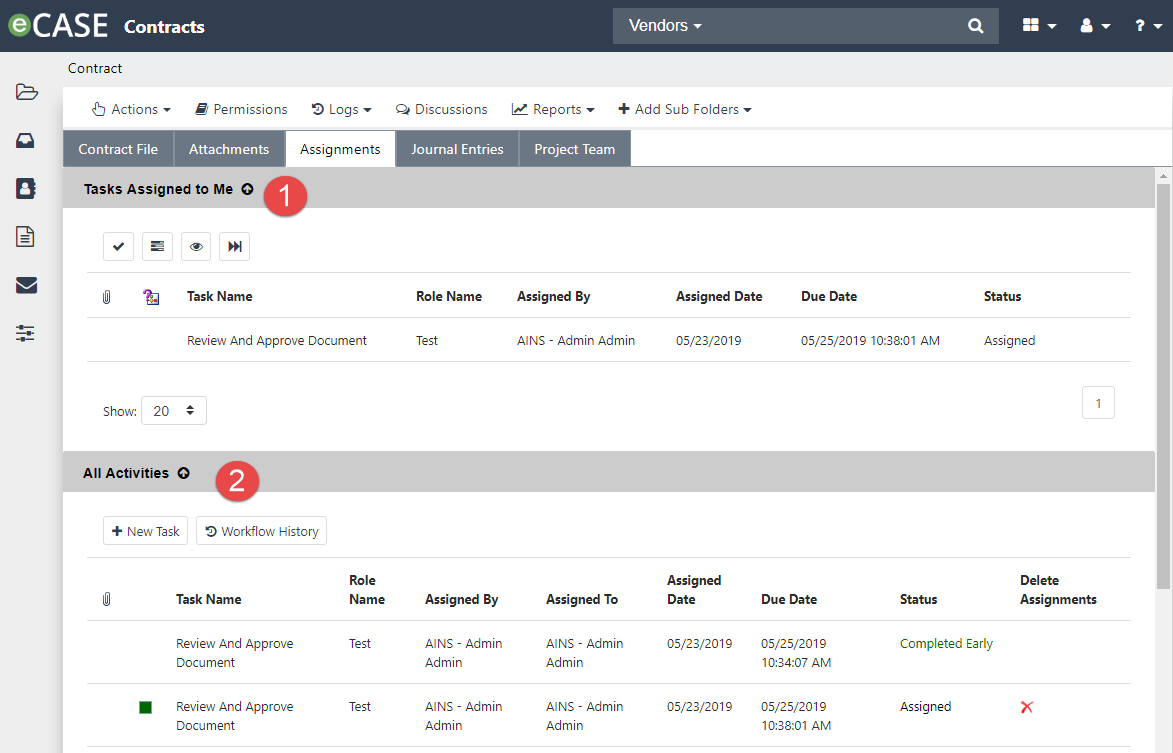The image size is (1173, 753).
Task: Click the eCASE logo
Action: [x=58, y=25]
